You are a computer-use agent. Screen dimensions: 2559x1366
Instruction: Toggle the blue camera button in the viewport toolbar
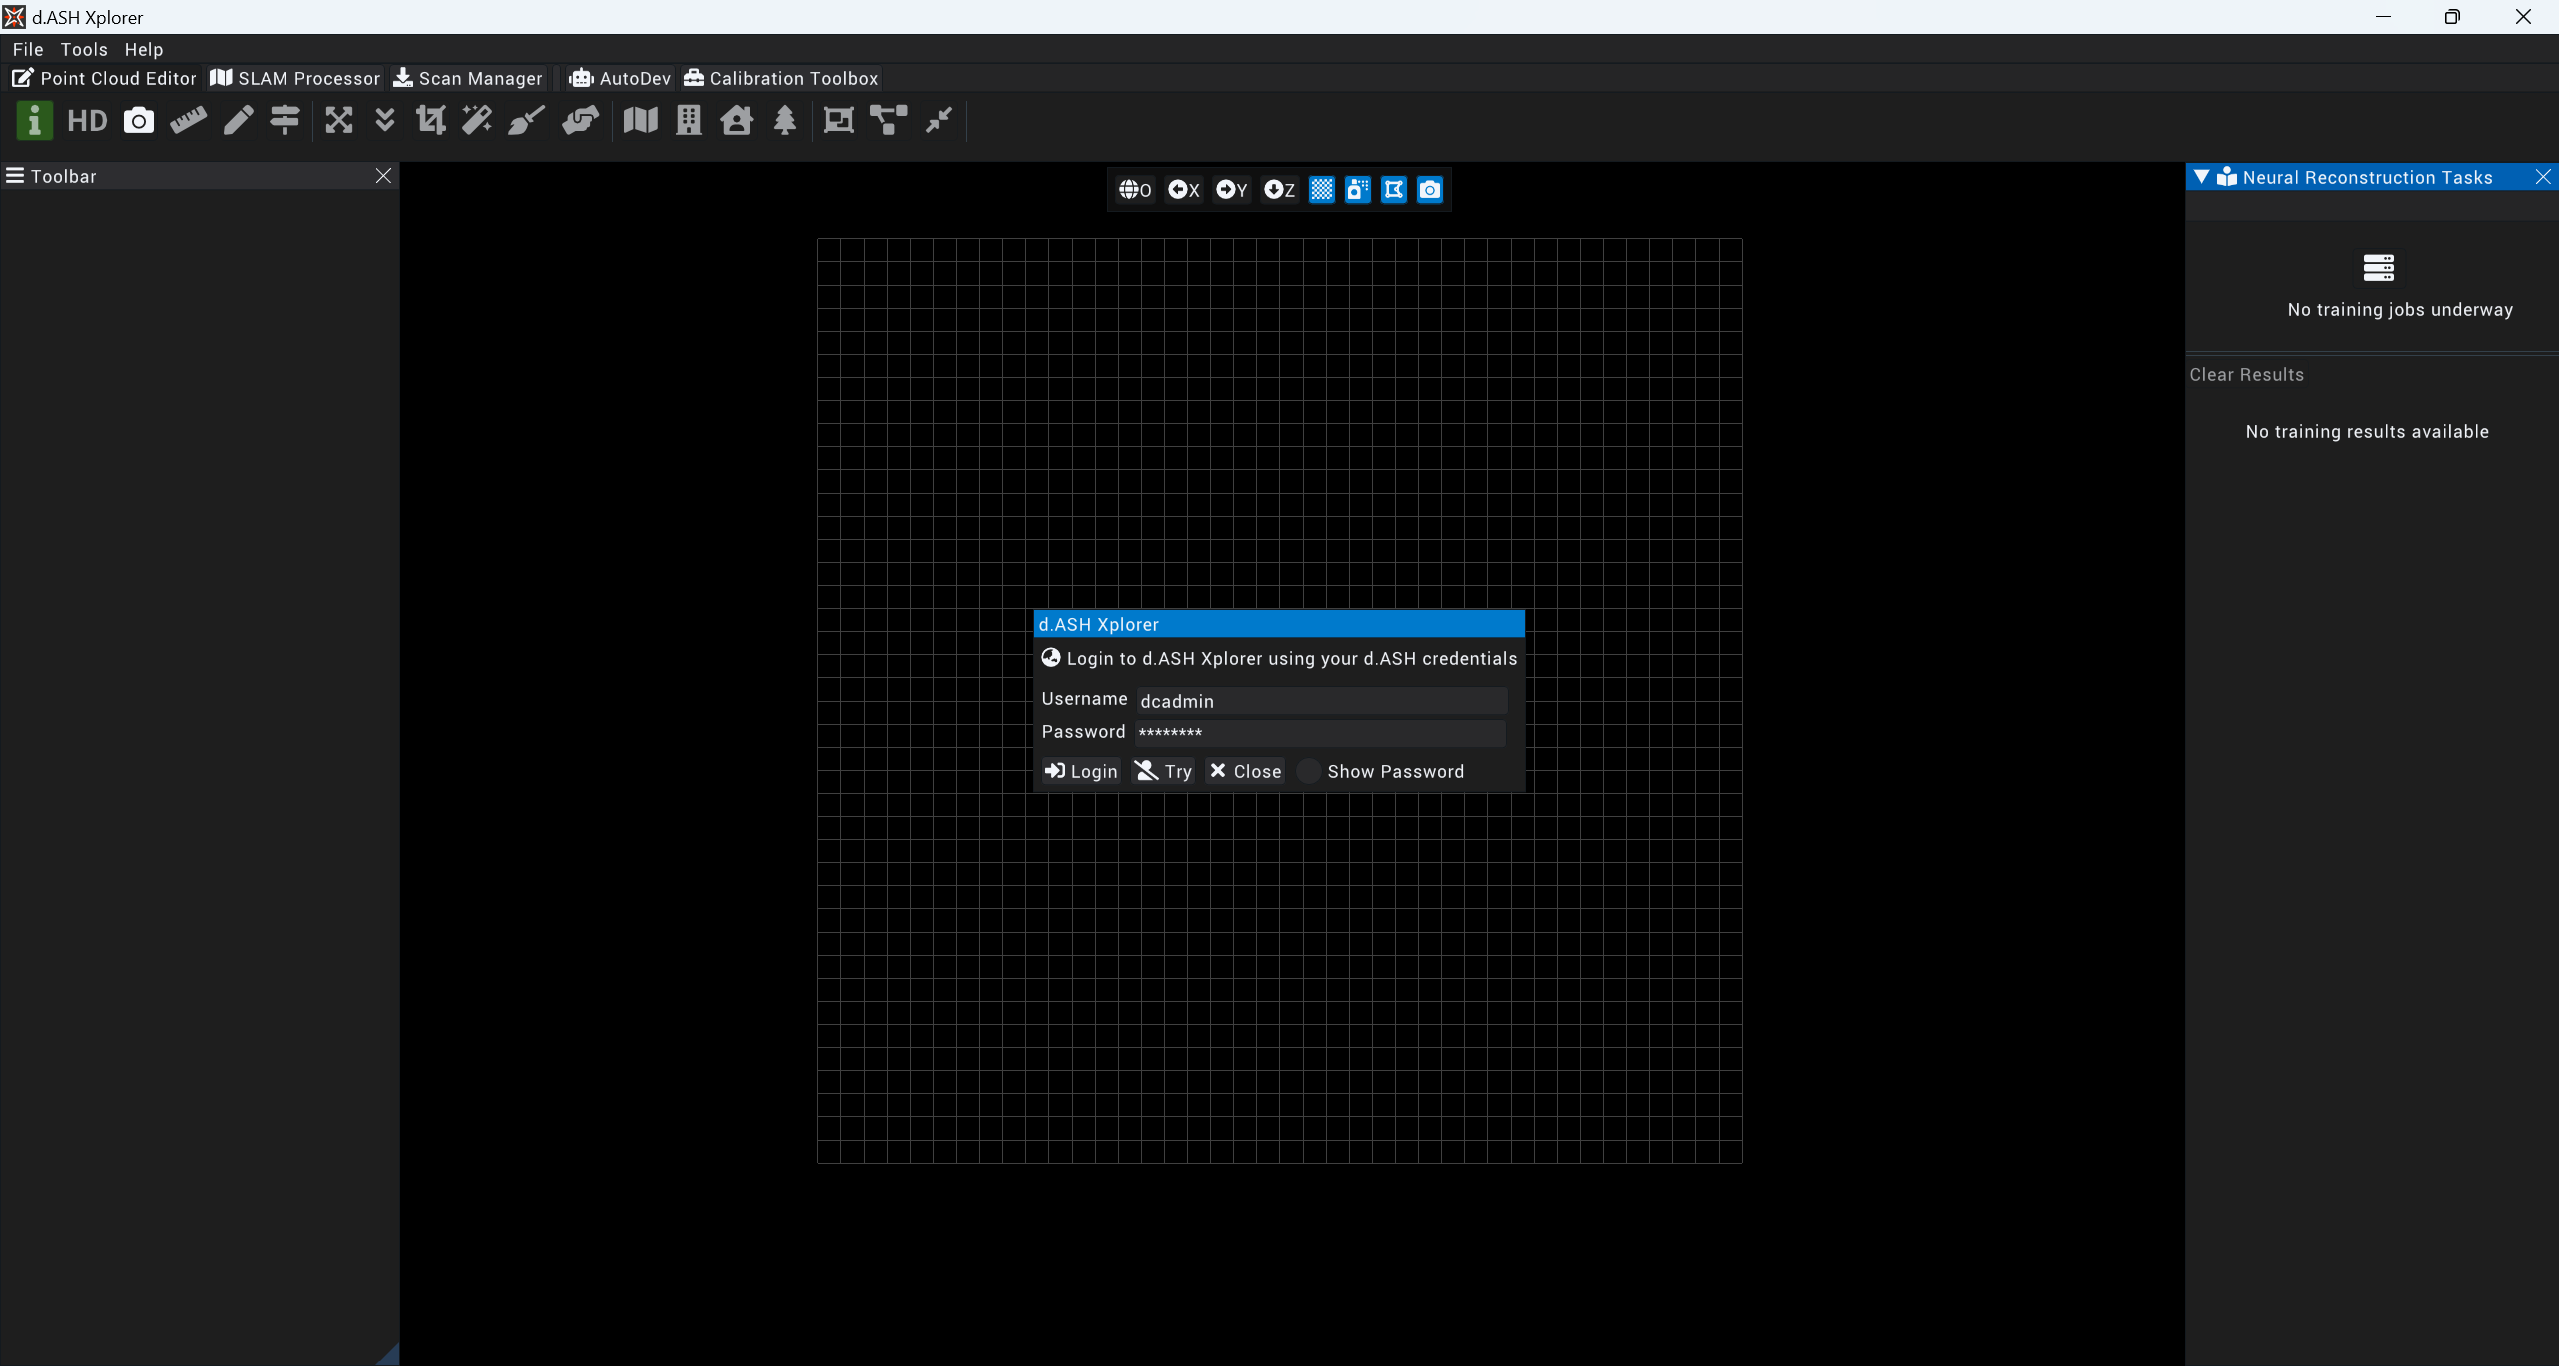tap(1430, 190)
